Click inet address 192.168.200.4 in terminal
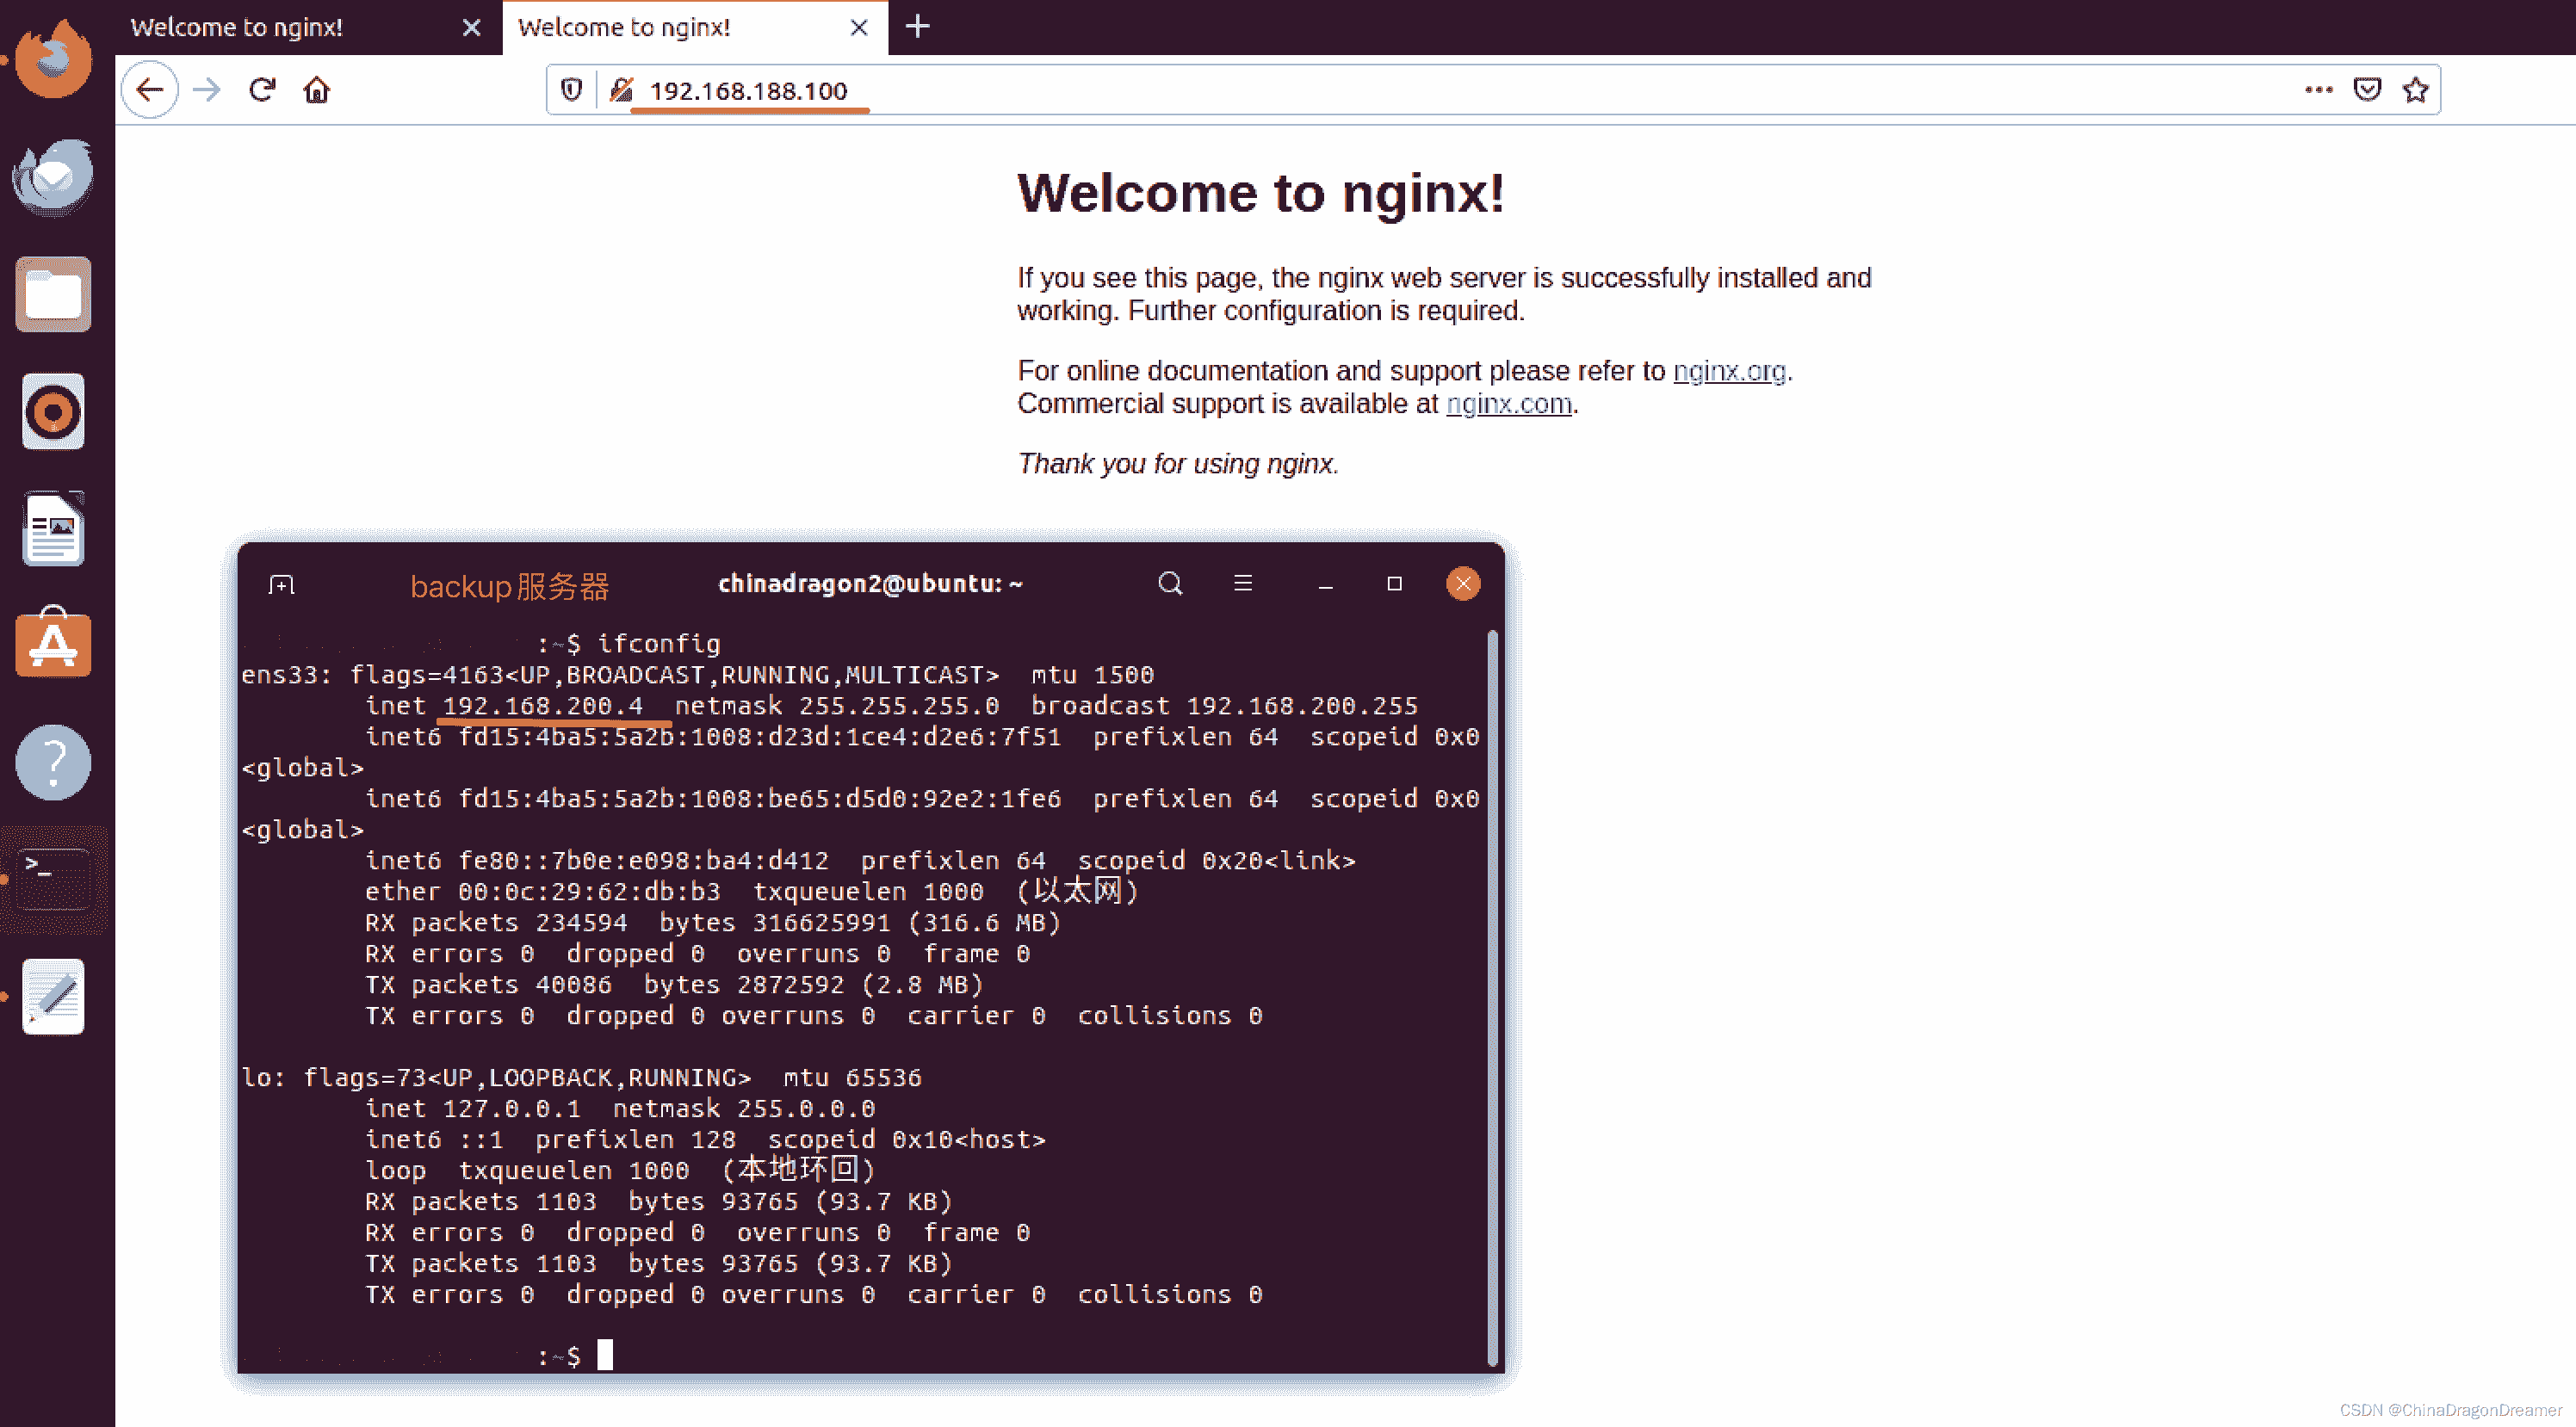 coord(543,706)
